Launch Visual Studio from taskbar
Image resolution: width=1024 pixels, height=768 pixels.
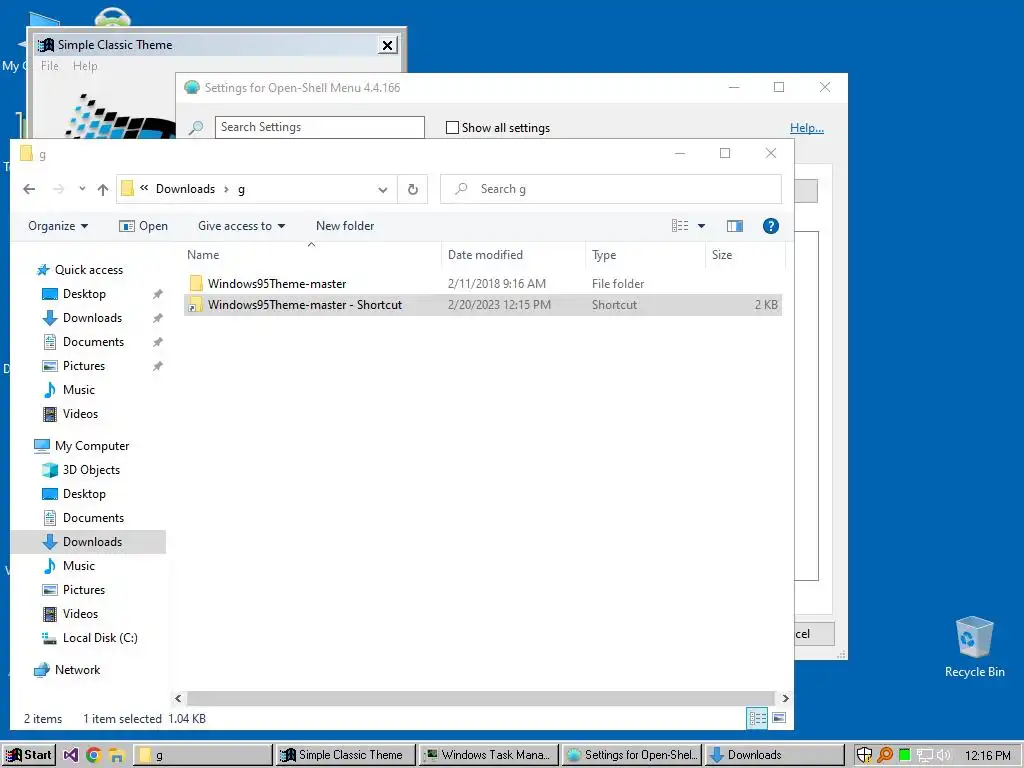pos(71,756)
